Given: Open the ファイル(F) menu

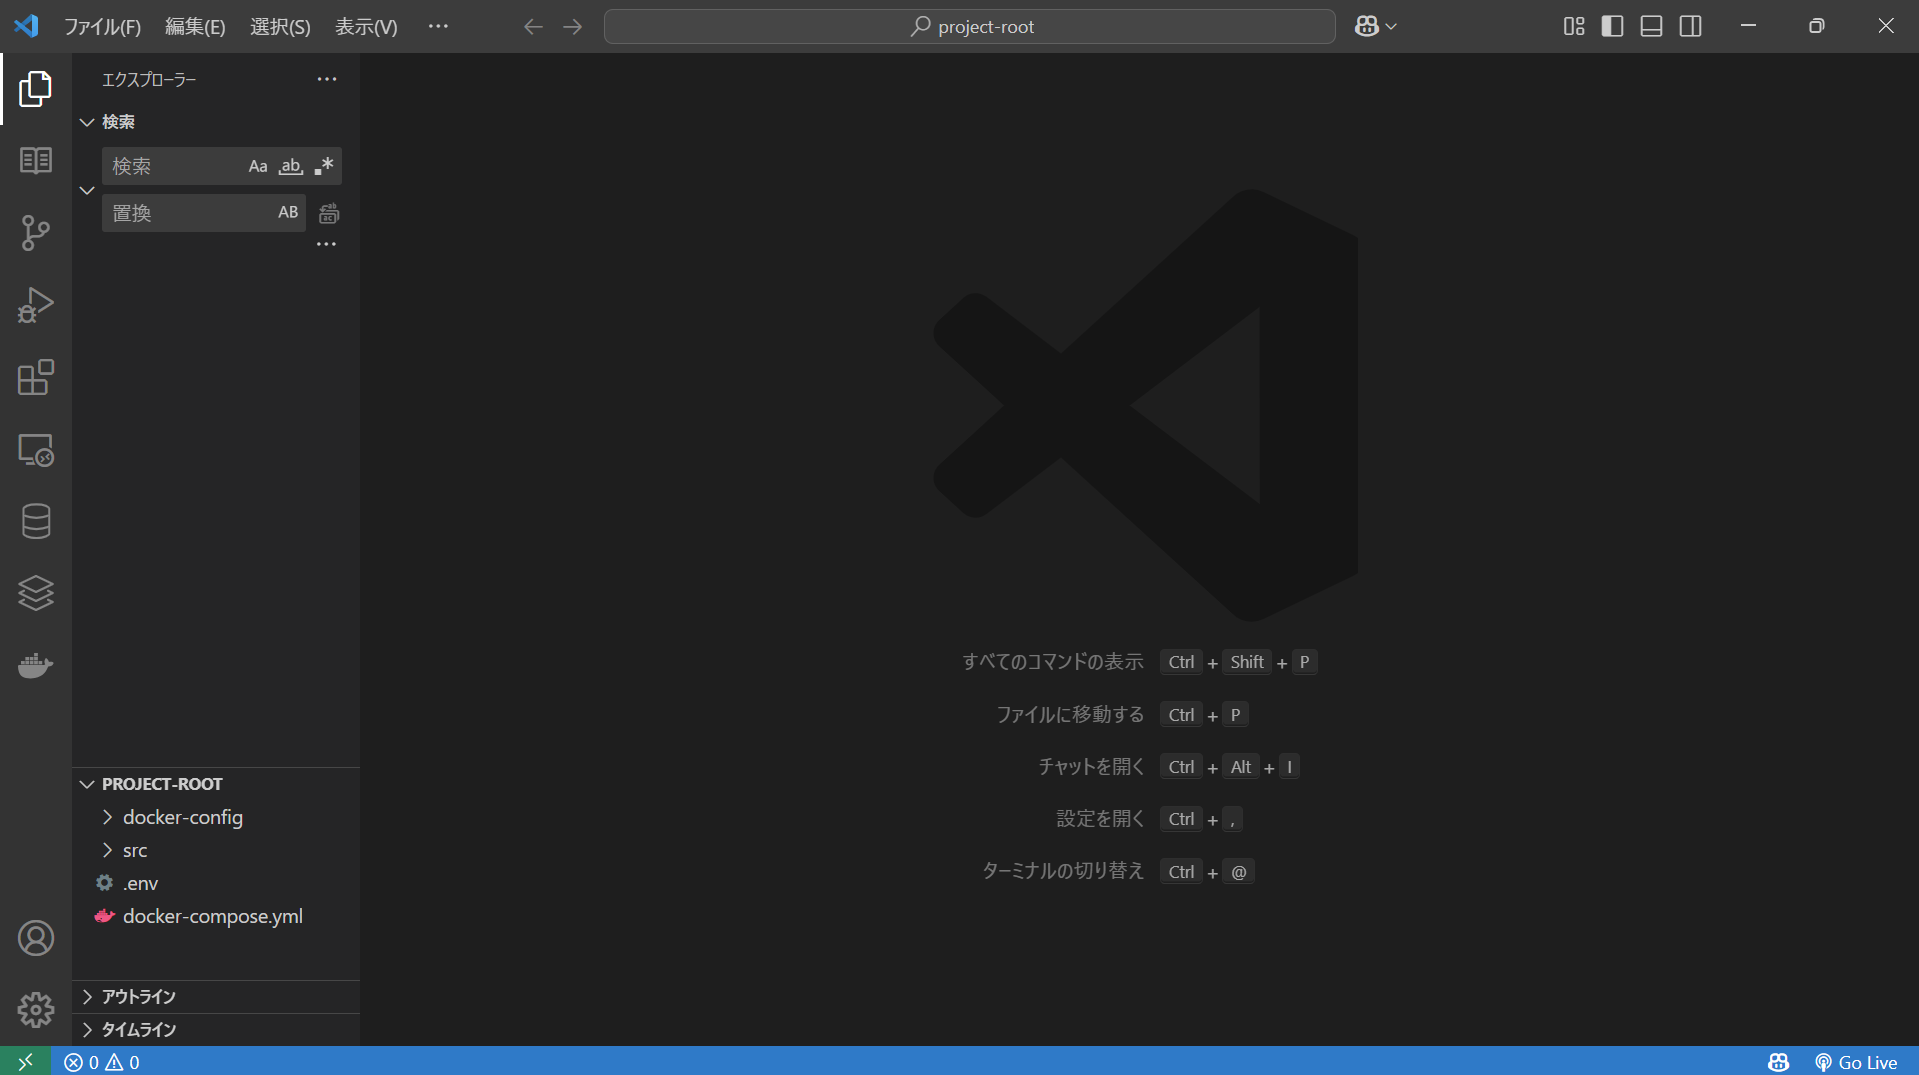Looking at the screenshot, I should 103,27.
